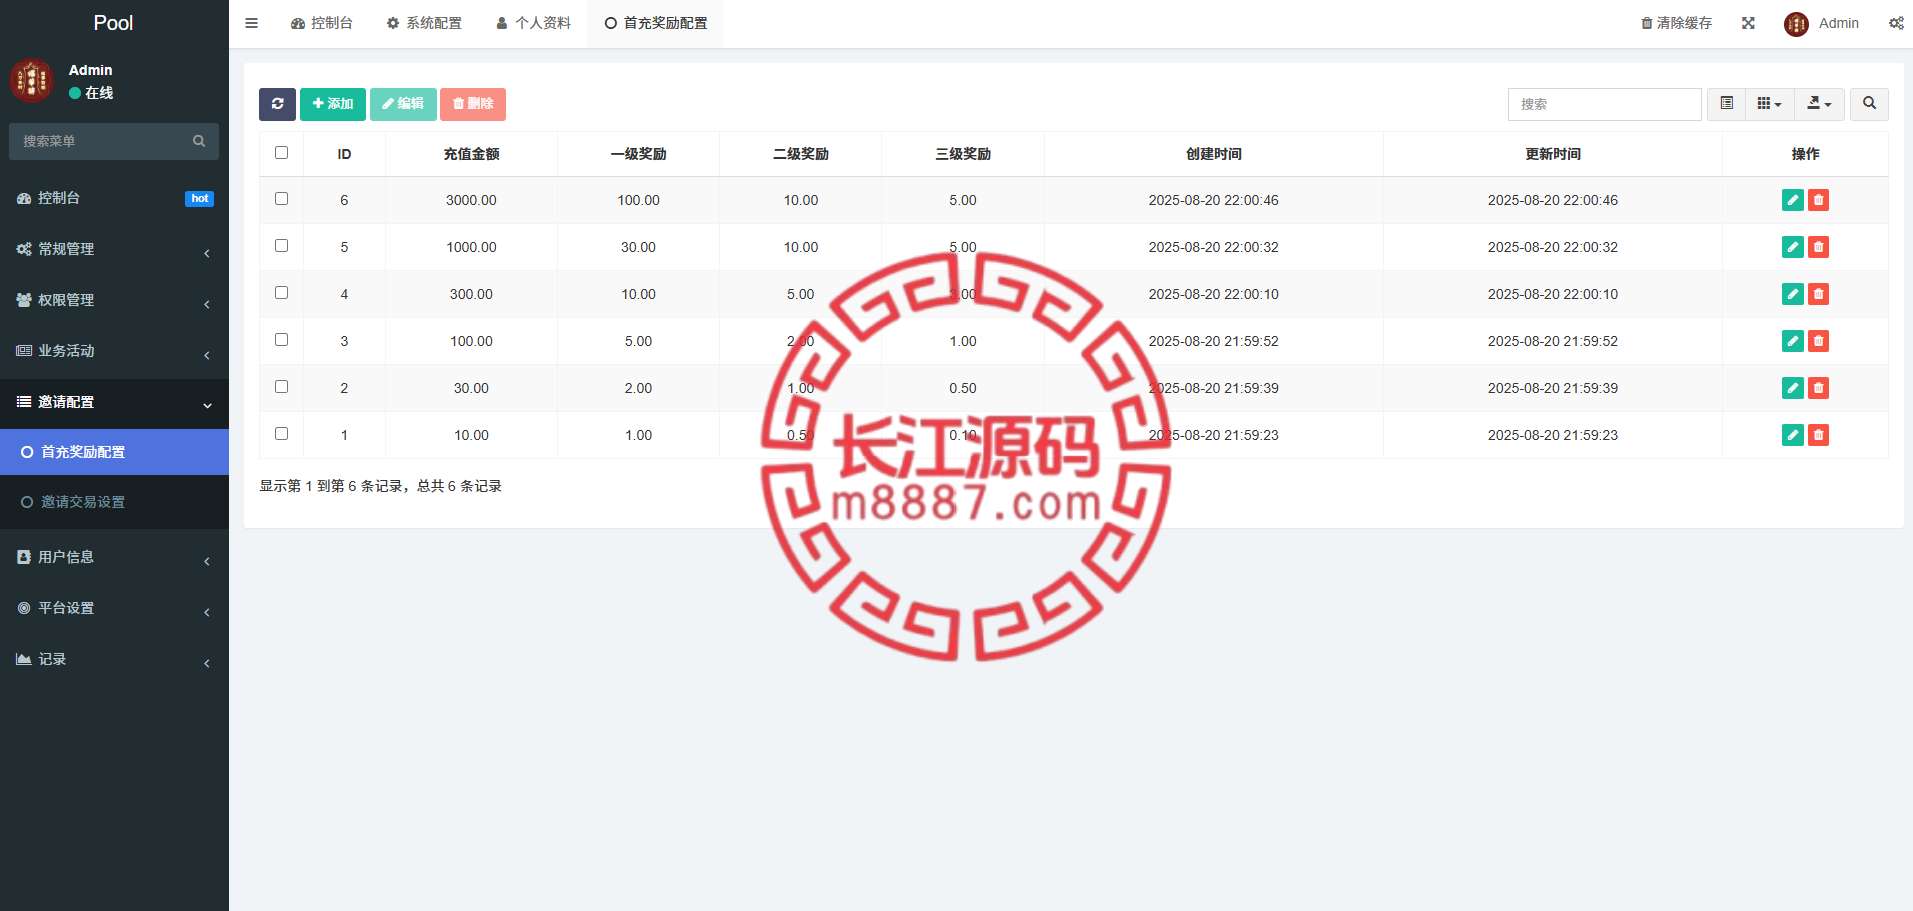Click the 删除 delete toolbar button

473,104
